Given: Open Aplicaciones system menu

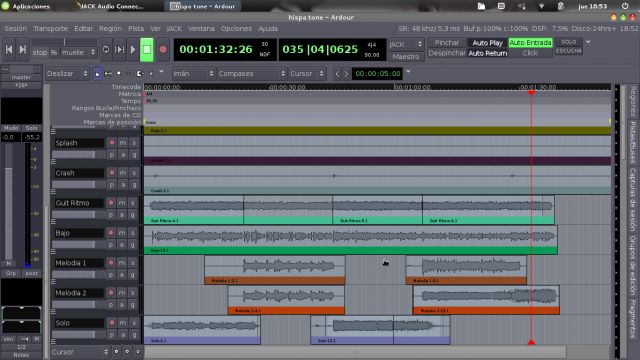Looking at the screenshot, I should click(x=25, y=6).
